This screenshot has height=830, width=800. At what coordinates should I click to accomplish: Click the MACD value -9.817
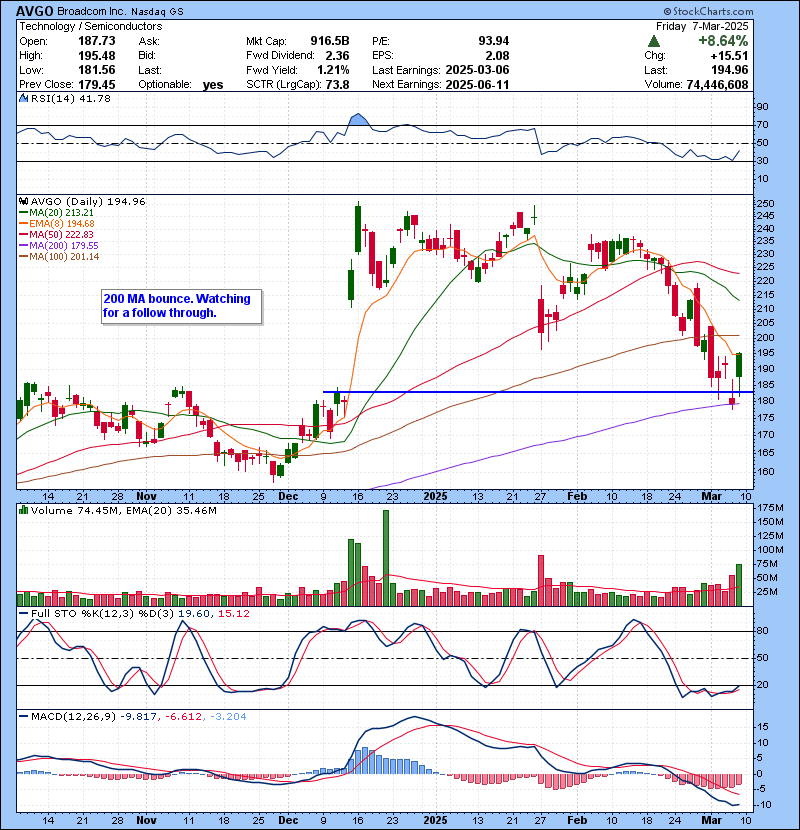point(138,717)
